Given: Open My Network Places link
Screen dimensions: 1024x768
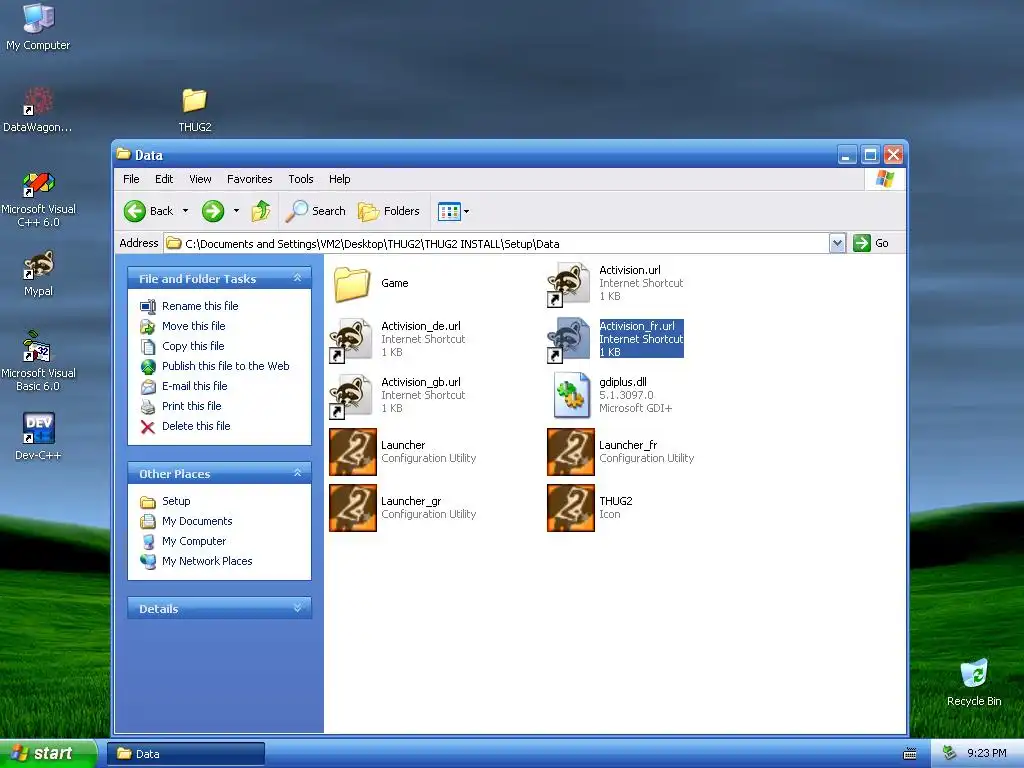Looking at the screenshot, I should 207,561.
